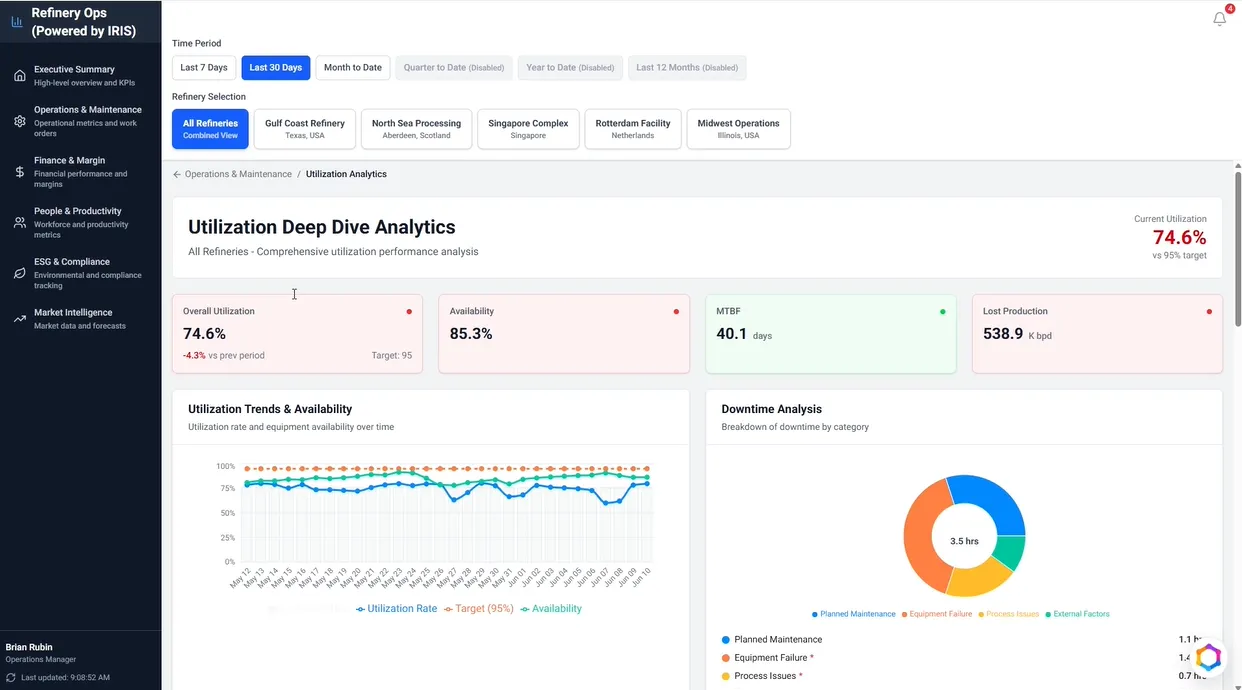1242x690 pixels.
Task: Click Planned Maintenance in donut legend
Action: click(x=853, y=614)
